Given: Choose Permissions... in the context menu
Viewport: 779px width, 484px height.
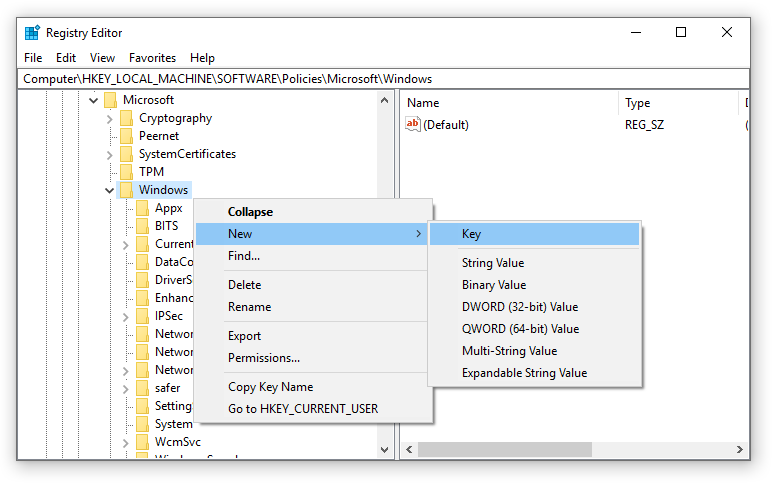Looking at the screenshot, I should tap(313, 358).
